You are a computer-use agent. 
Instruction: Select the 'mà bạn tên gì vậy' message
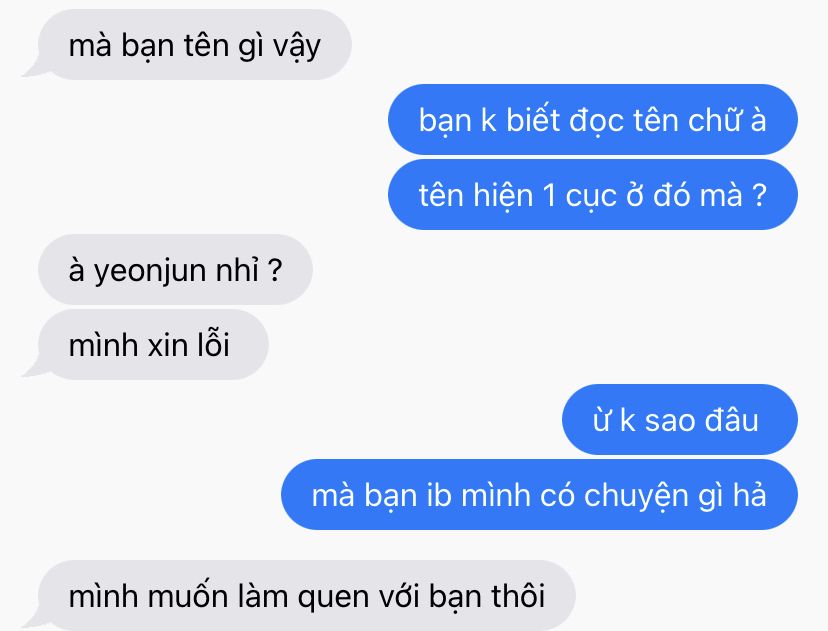pos(194,45)
